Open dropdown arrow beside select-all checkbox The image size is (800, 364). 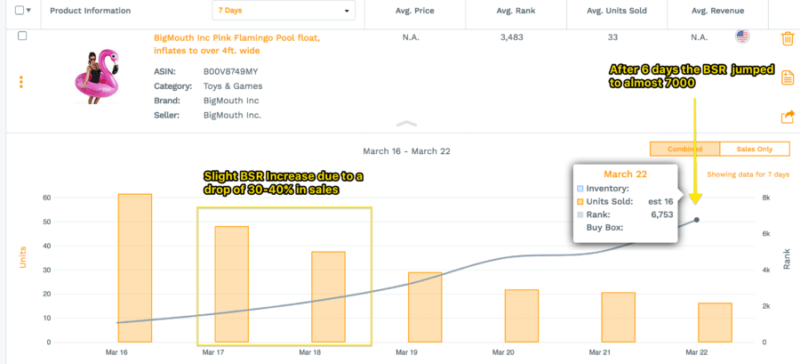pos(29,11)
